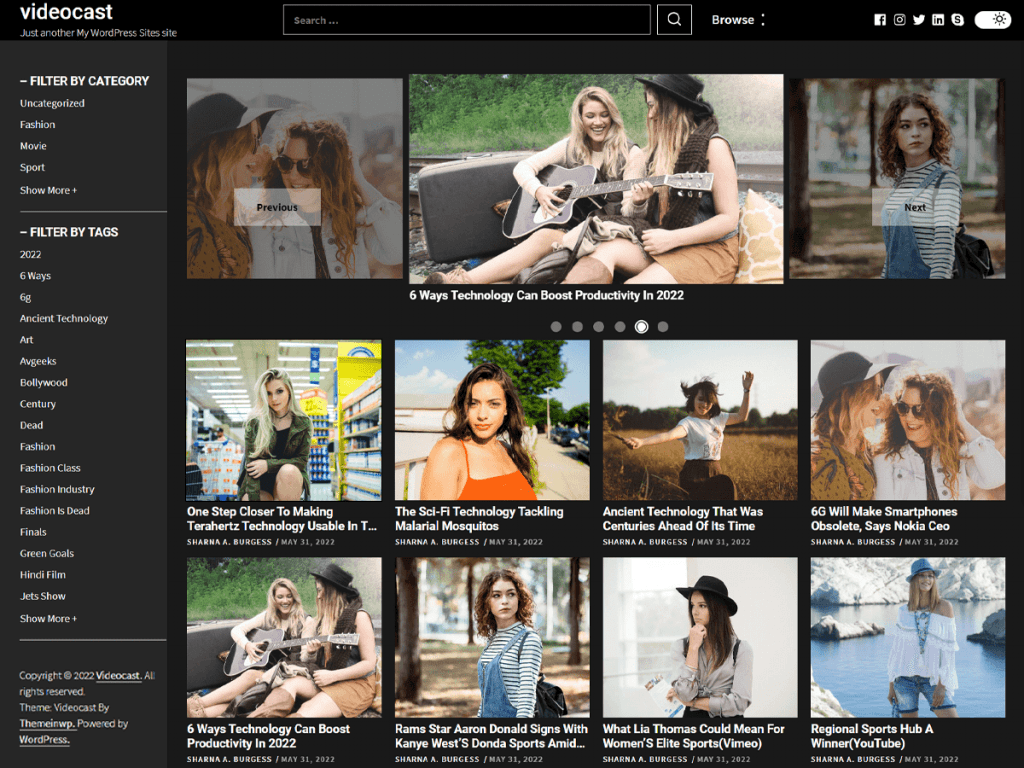Filter by the Fashion category
The width and height of the screenshot is (1024, 768).
click(38, 125)
